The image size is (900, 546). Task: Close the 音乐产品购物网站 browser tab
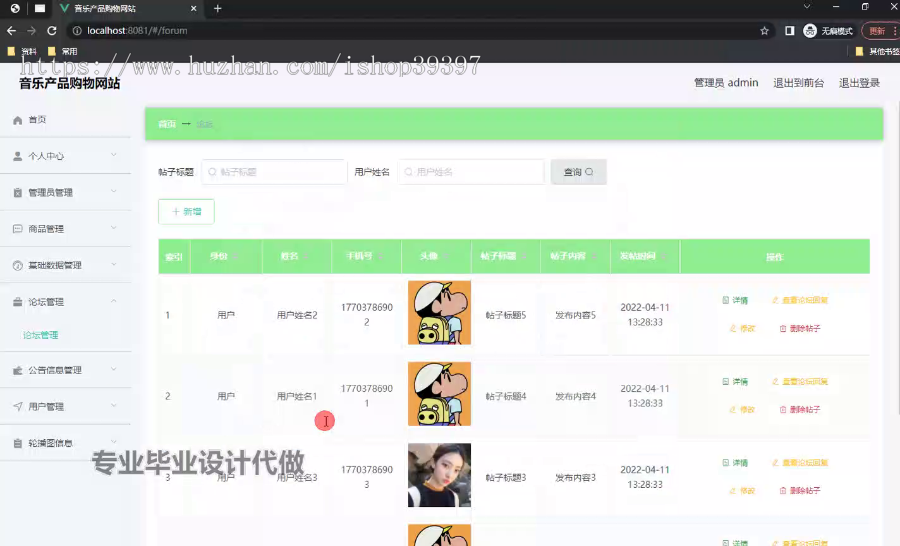[193, 9]
